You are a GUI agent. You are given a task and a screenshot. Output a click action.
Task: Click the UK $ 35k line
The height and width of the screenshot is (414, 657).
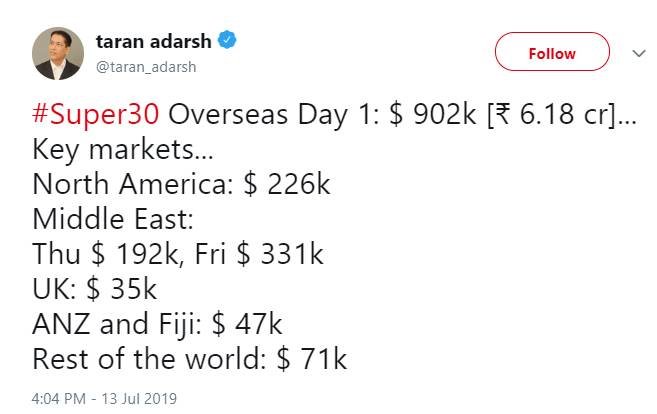tap(94, 289)
